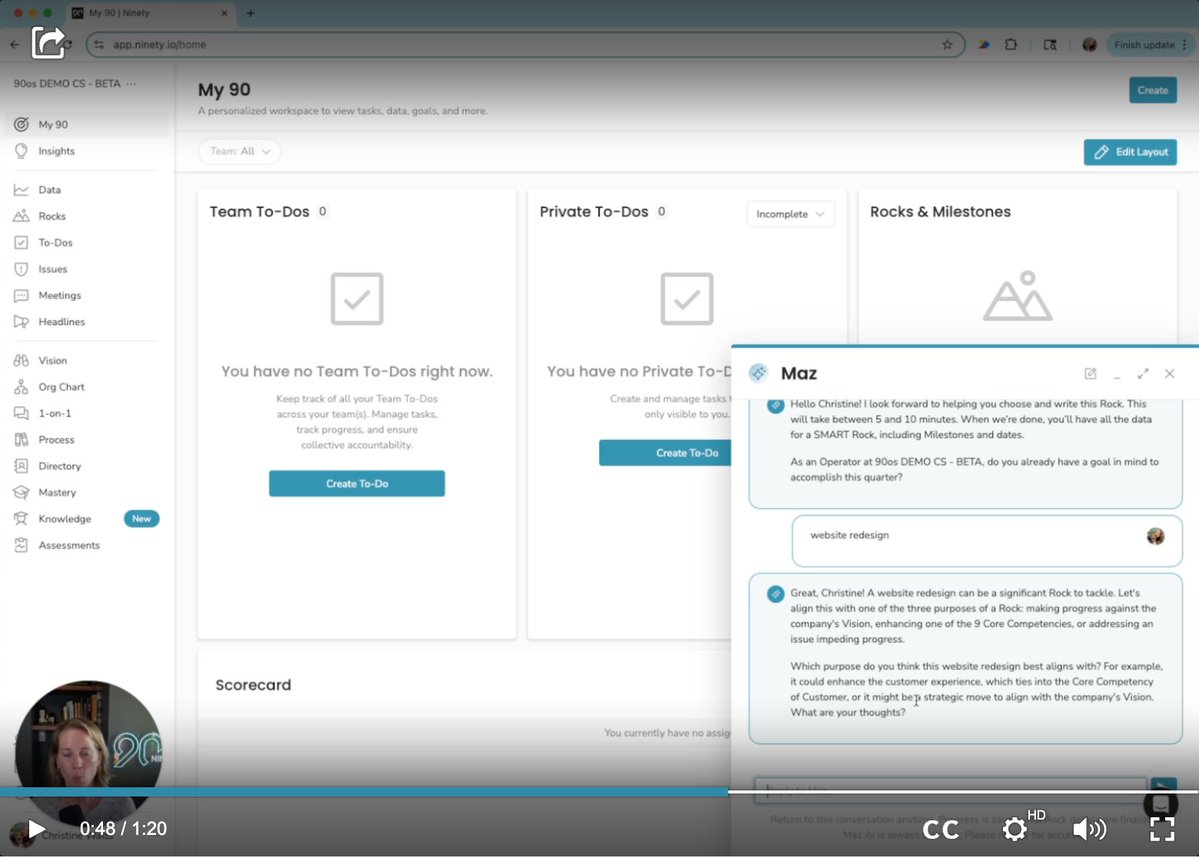The height and width of the screenshot is (858, 1199).
Task: Click the Mastery graduation cap icon
Action: 21,492
